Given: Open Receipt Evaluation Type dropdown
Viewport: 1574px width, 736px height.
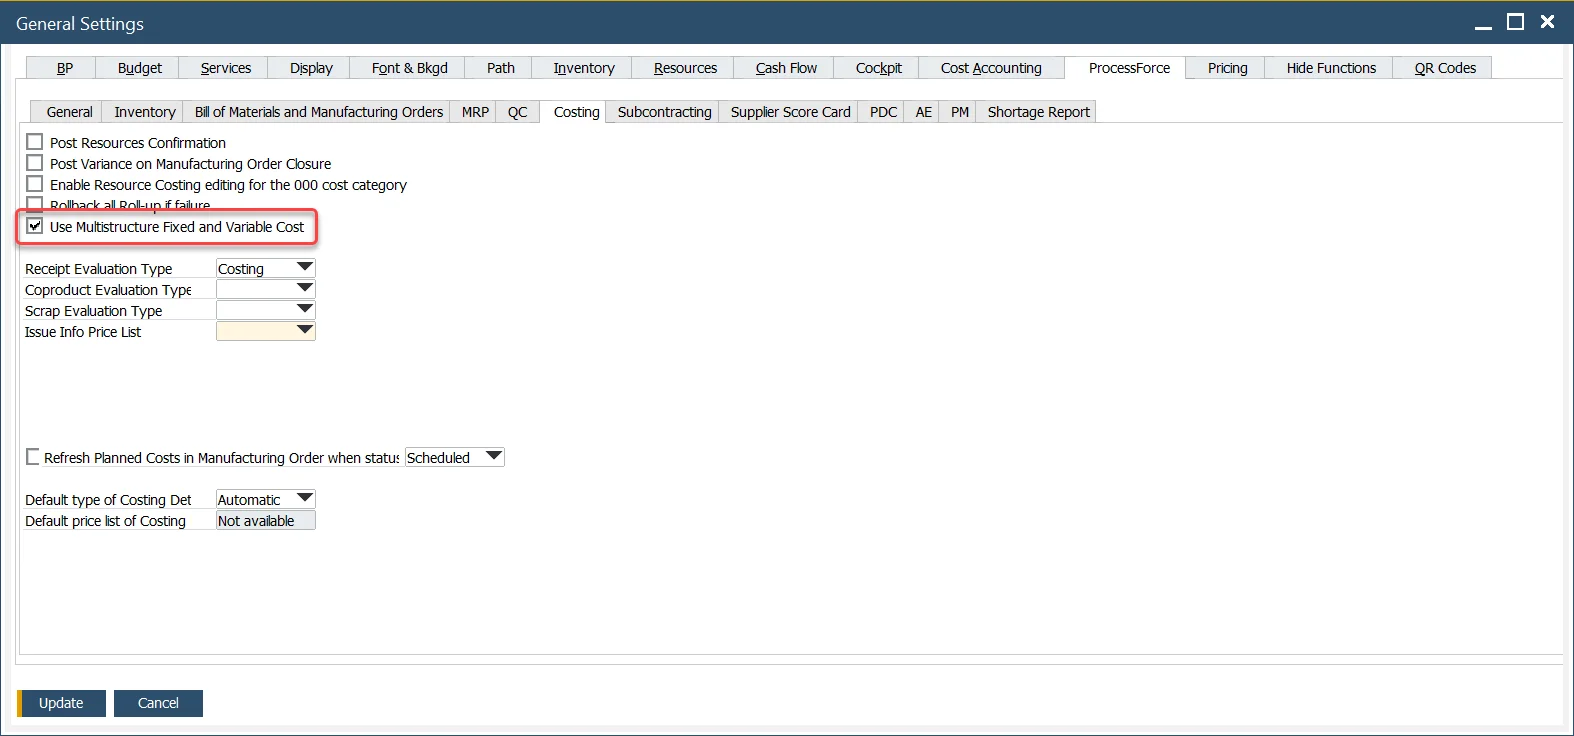Looking at the screenshot, I should [x=305, y=268].
